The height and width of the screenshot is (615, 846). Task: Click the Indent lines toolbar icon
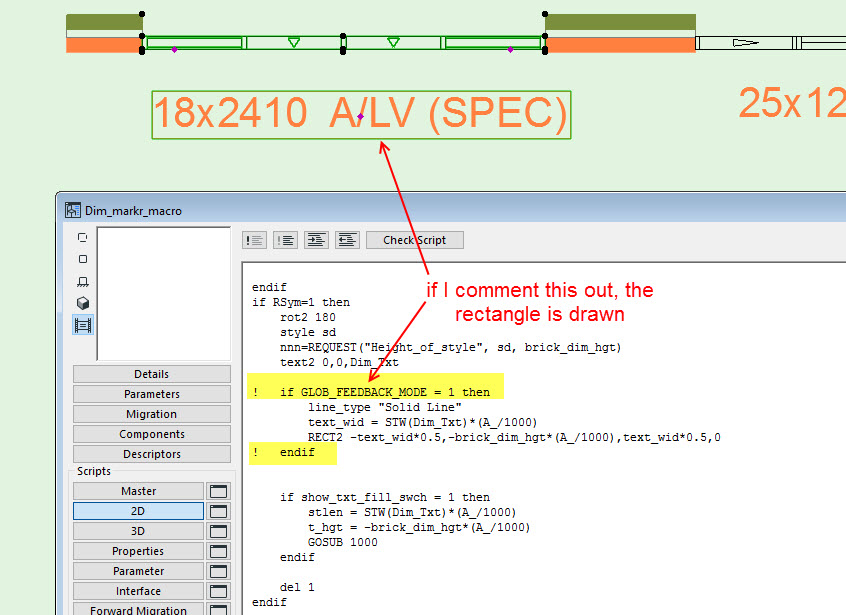[x=317, y=240]
